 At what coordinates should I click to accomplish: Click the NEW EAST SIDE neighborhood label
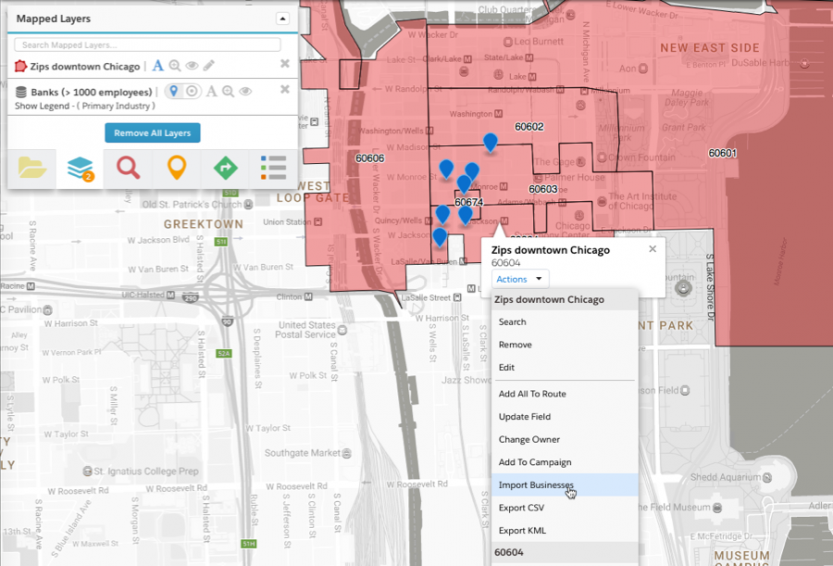point(710,48)
